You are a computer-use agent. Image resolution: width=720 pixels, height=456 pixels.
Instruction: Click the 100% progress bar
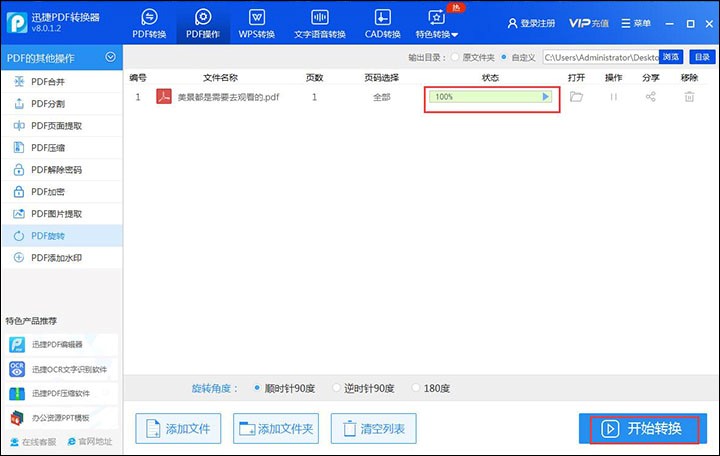pyautogui.click(x=490, y=97)
